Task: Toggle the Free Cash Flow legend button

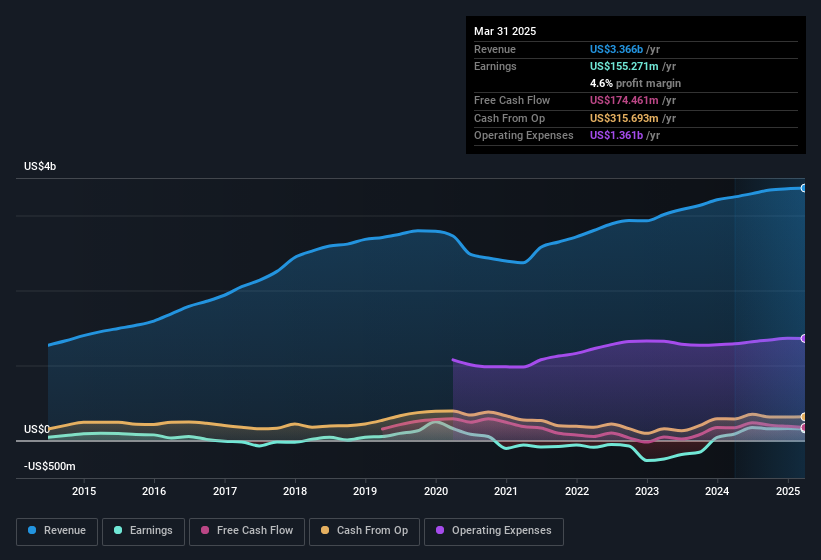Action: tap(247, 531)
